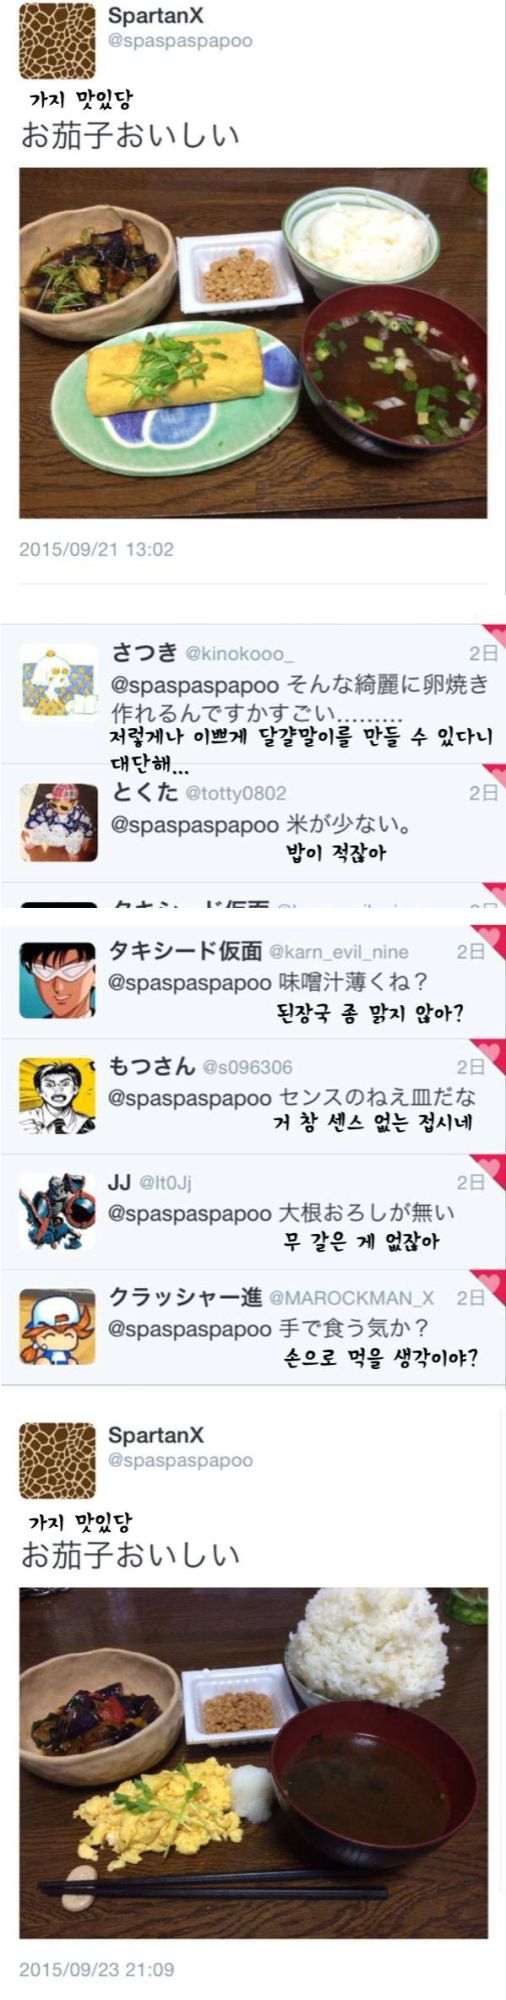Click the 2015/09/23 21:09 timestamp
The height and width of the screenshot is (2000, 506).
click(96, 1969)
